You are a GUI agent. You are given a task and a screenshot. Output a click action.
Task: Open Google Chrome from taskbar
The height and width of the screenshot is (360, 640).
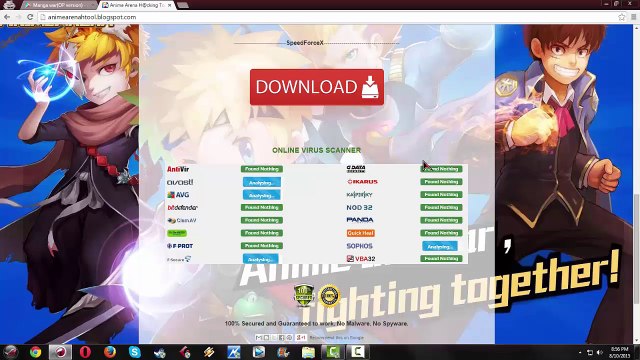click(36, 352)
